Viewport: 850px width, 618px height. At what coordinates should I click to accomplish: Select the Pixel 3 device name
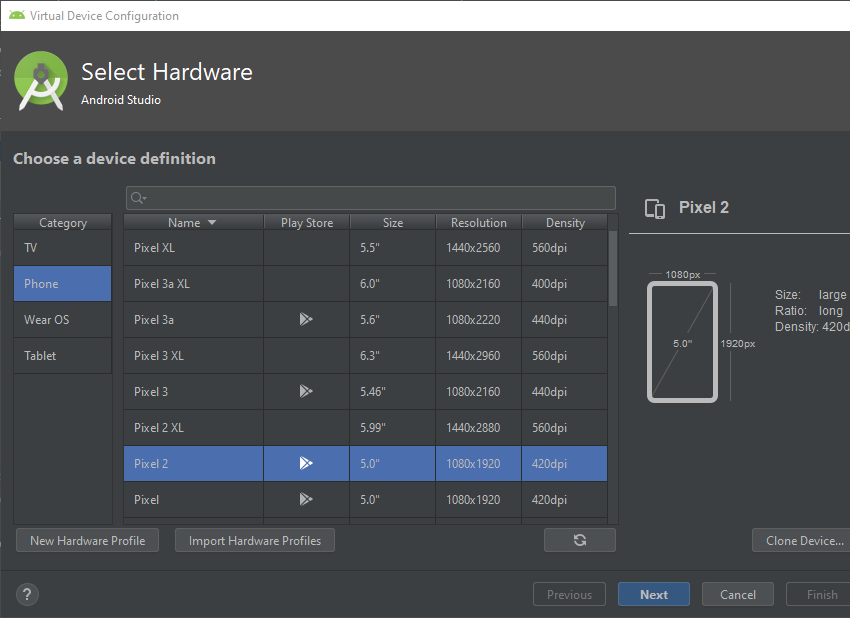pyautogui.click(x=151, y=391)
